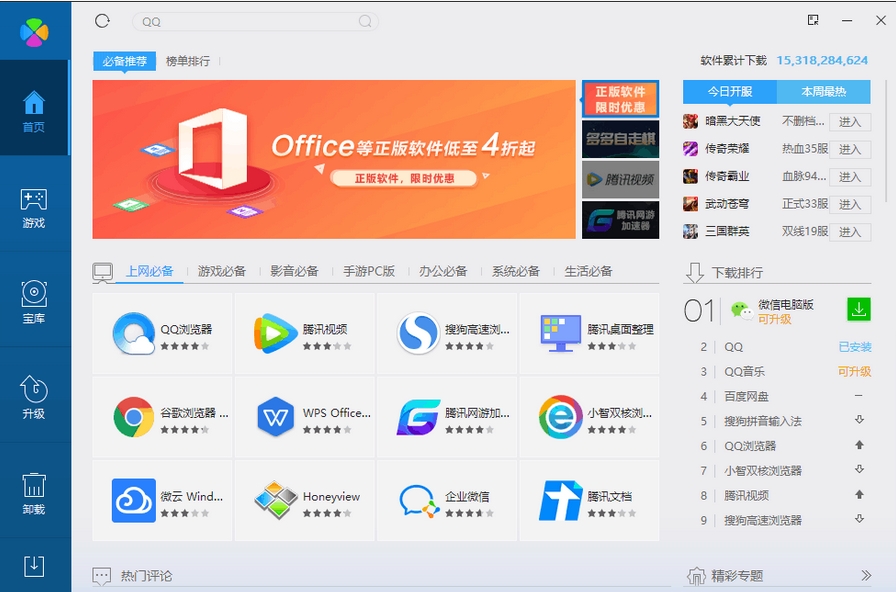Click the search magnifier icon

[x=365, y=22]
